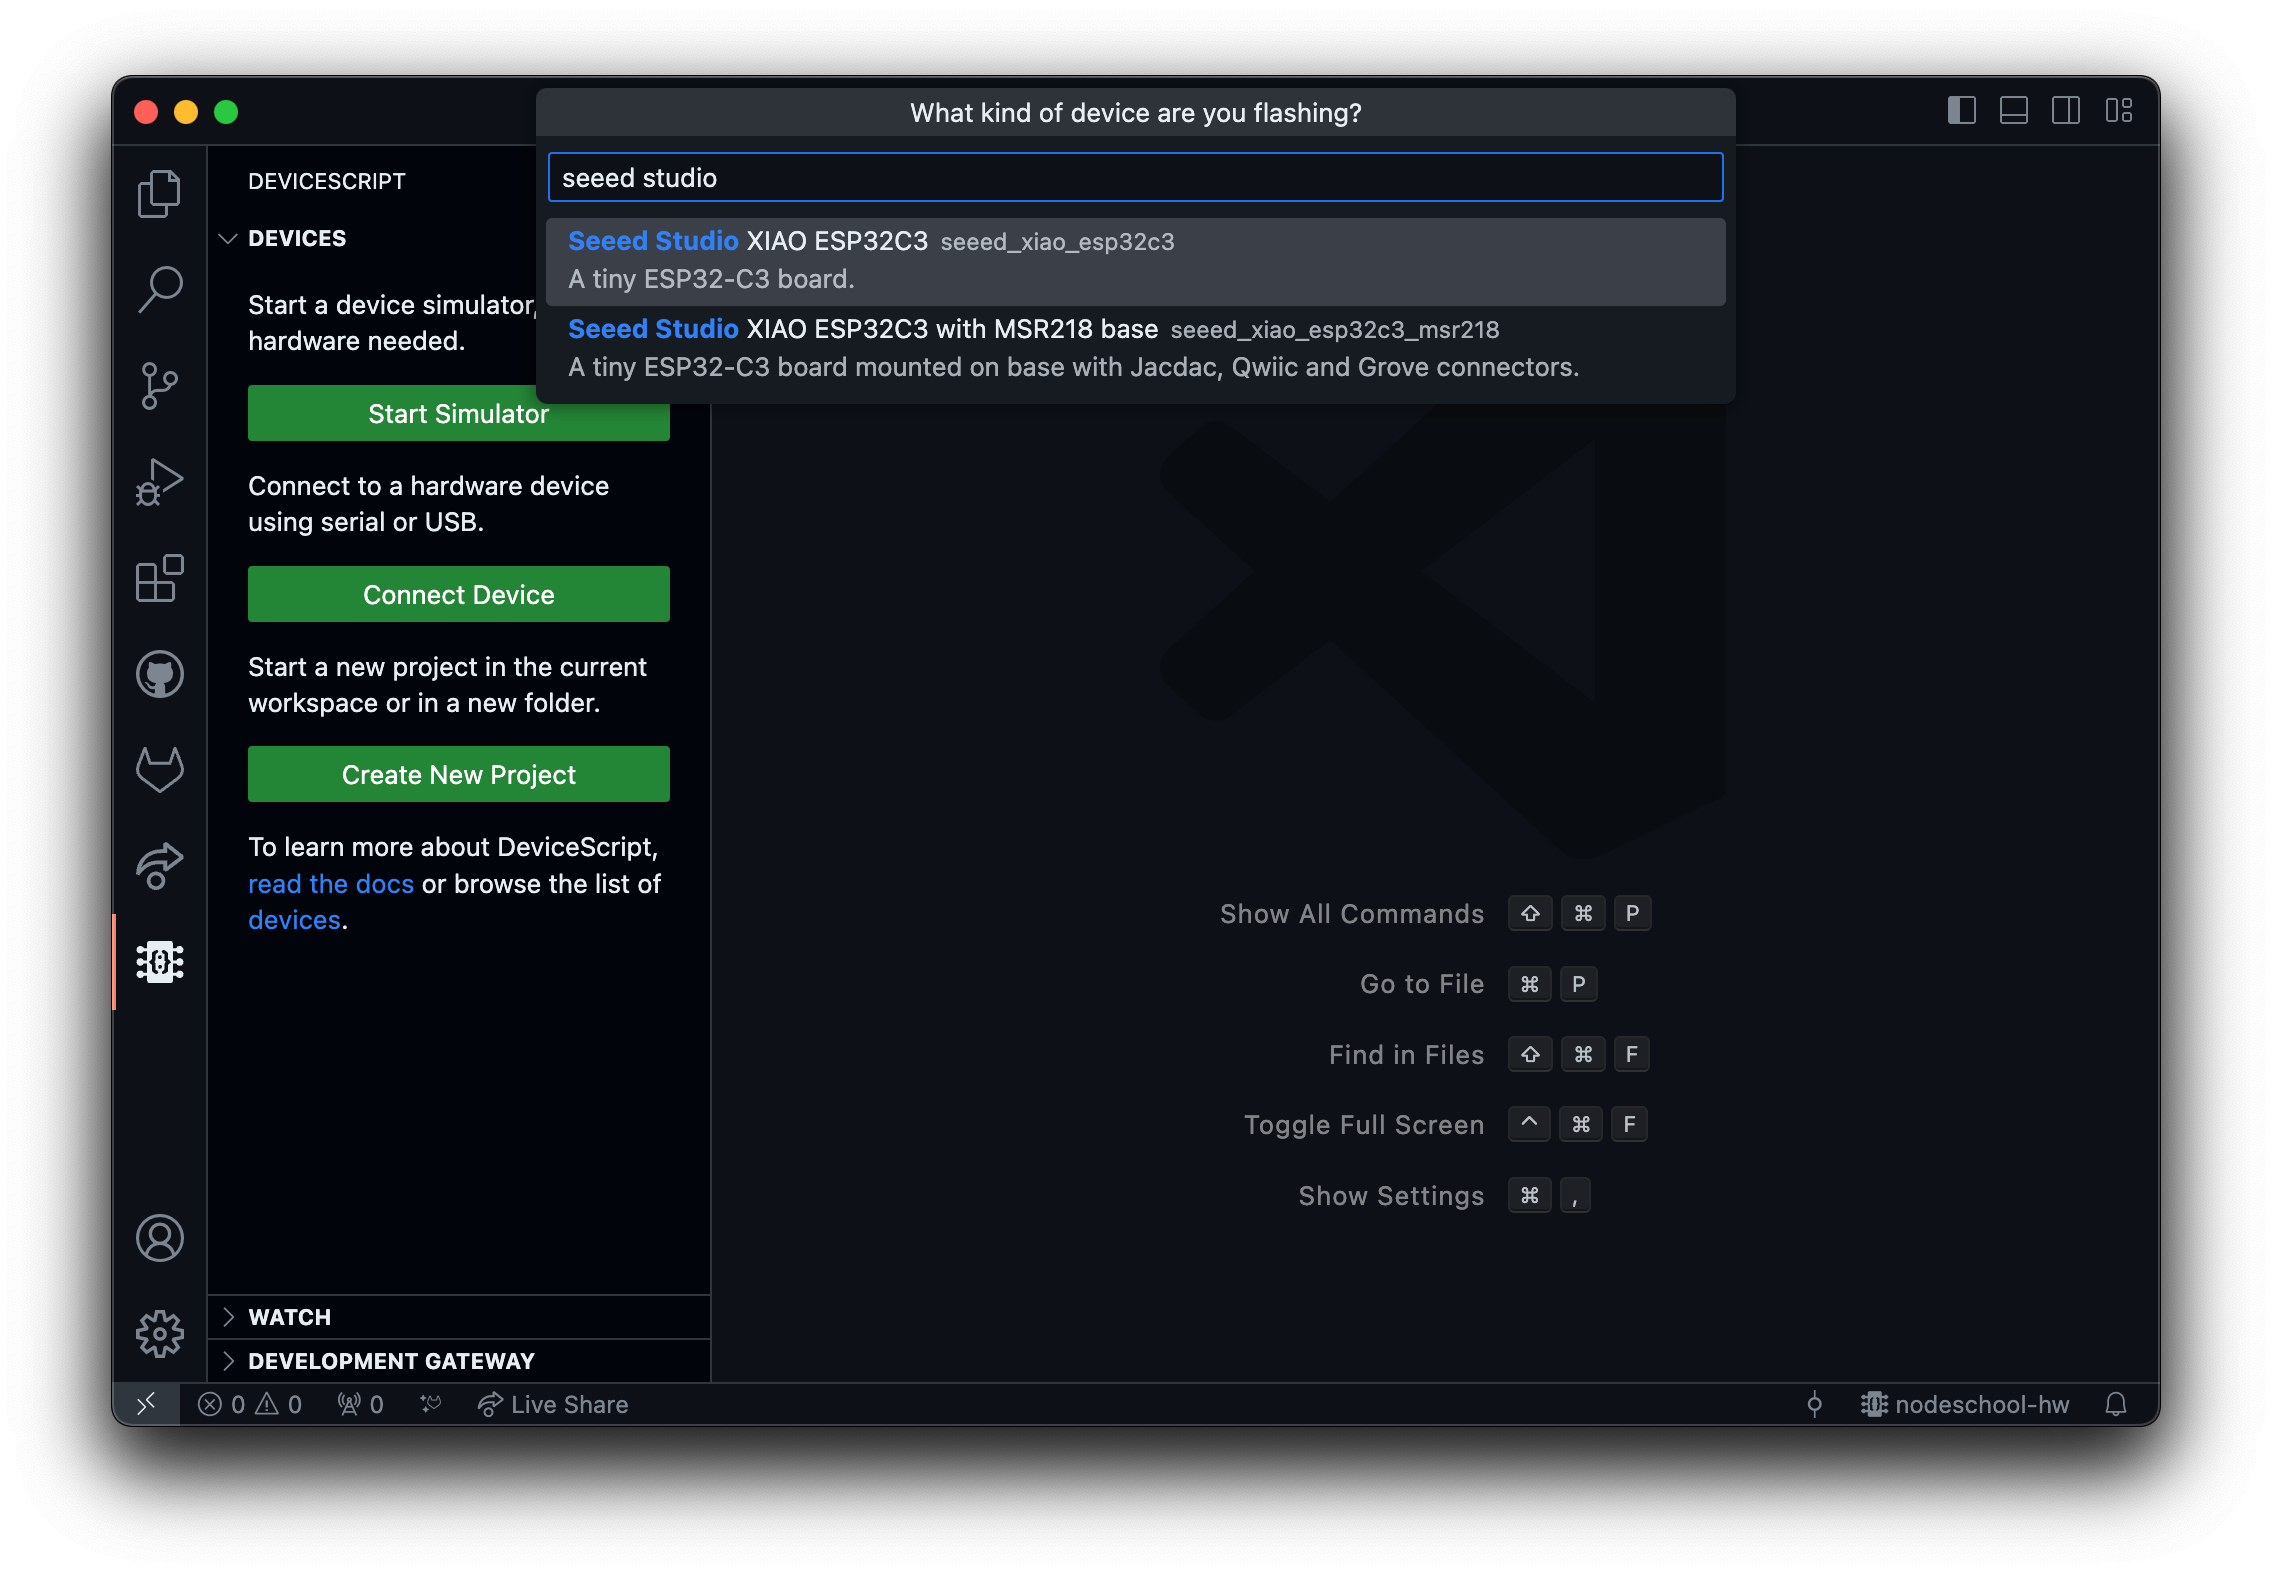Viewport: 2272px width, 1574px height.
Task: Click the device search input field
Action: (1135, 178)
